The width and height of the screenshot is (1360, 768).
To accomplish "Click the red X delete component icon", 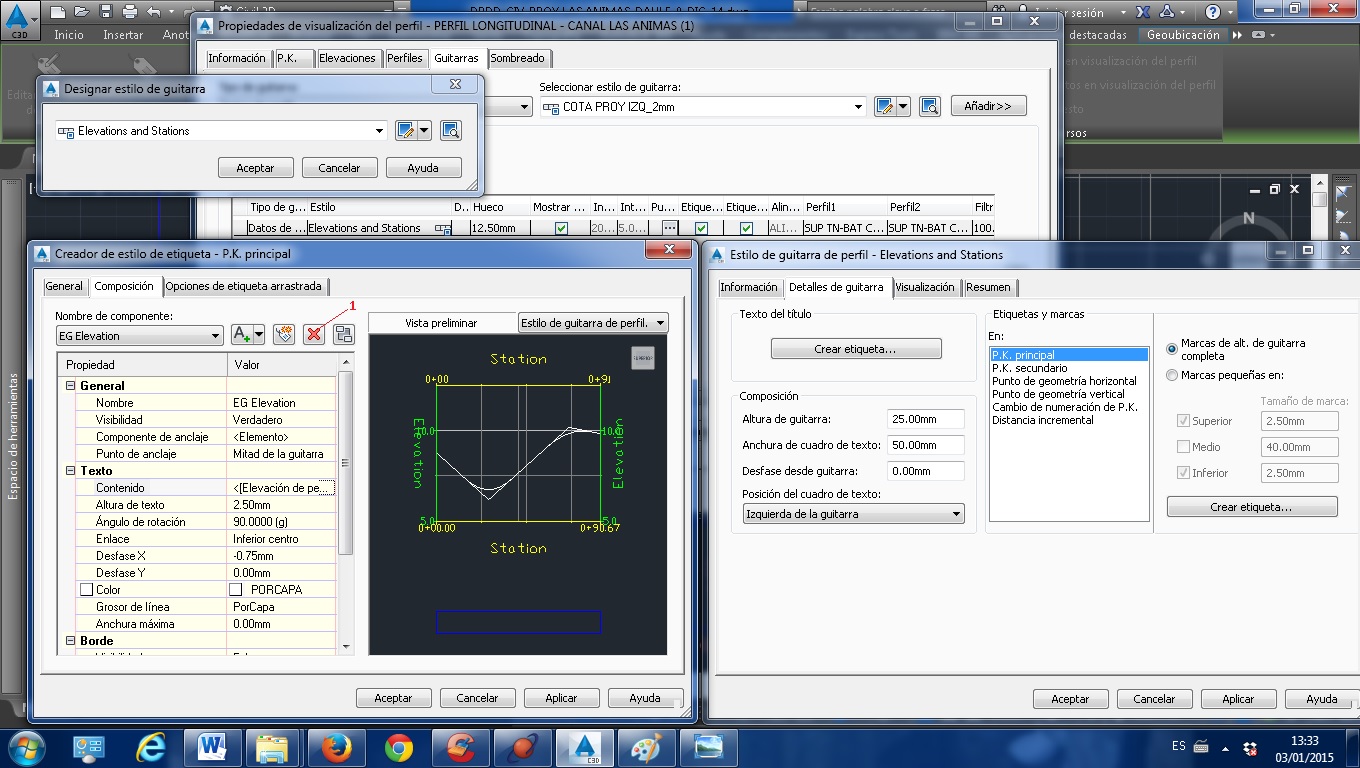I will coord(314,335).
